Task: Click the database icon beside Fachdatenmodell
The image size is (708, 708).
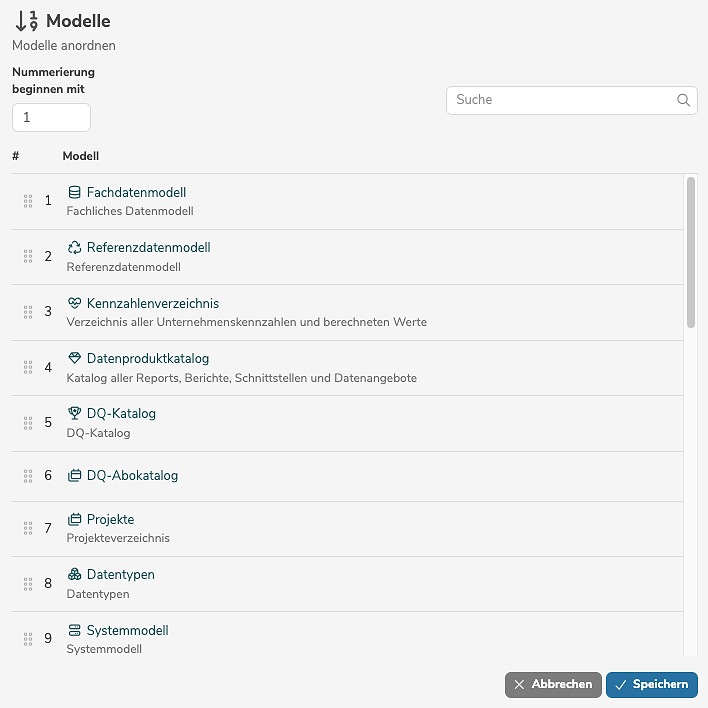Action: click(x=74, y=192)
